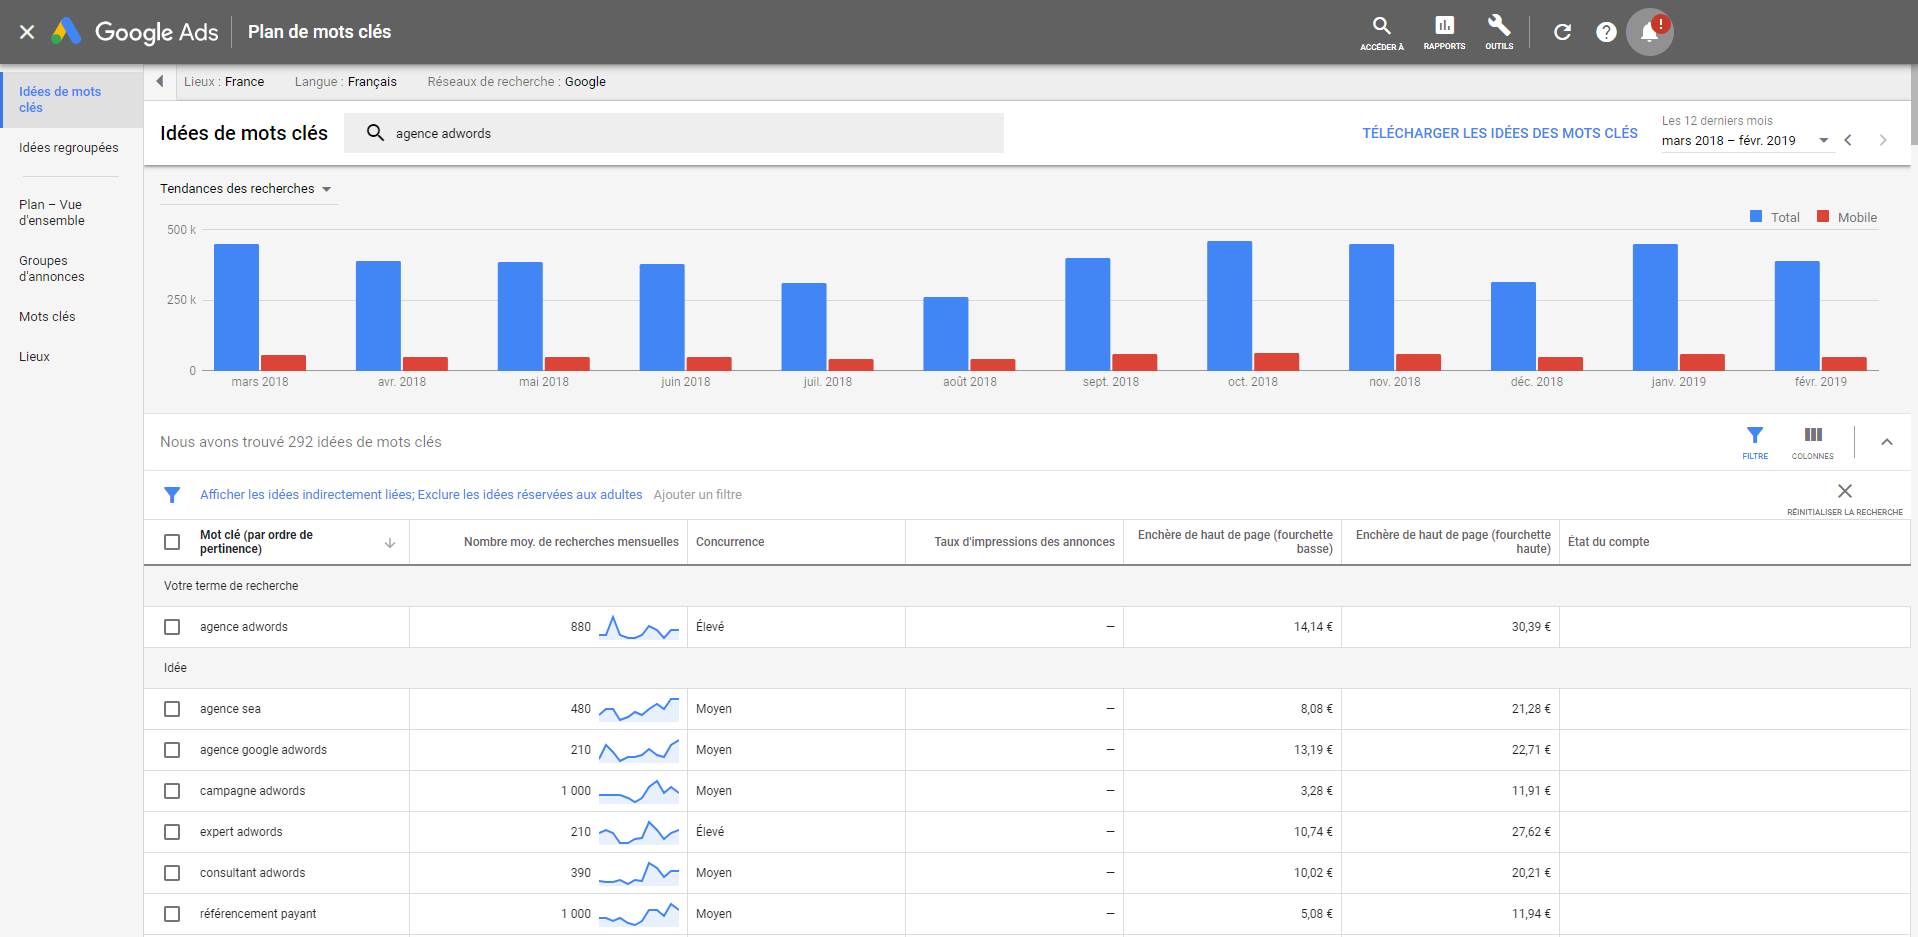Edit Lieux : France setting
Viewport: 1918px width, 937px height.
pyautogui.click(x=224, y=82)
